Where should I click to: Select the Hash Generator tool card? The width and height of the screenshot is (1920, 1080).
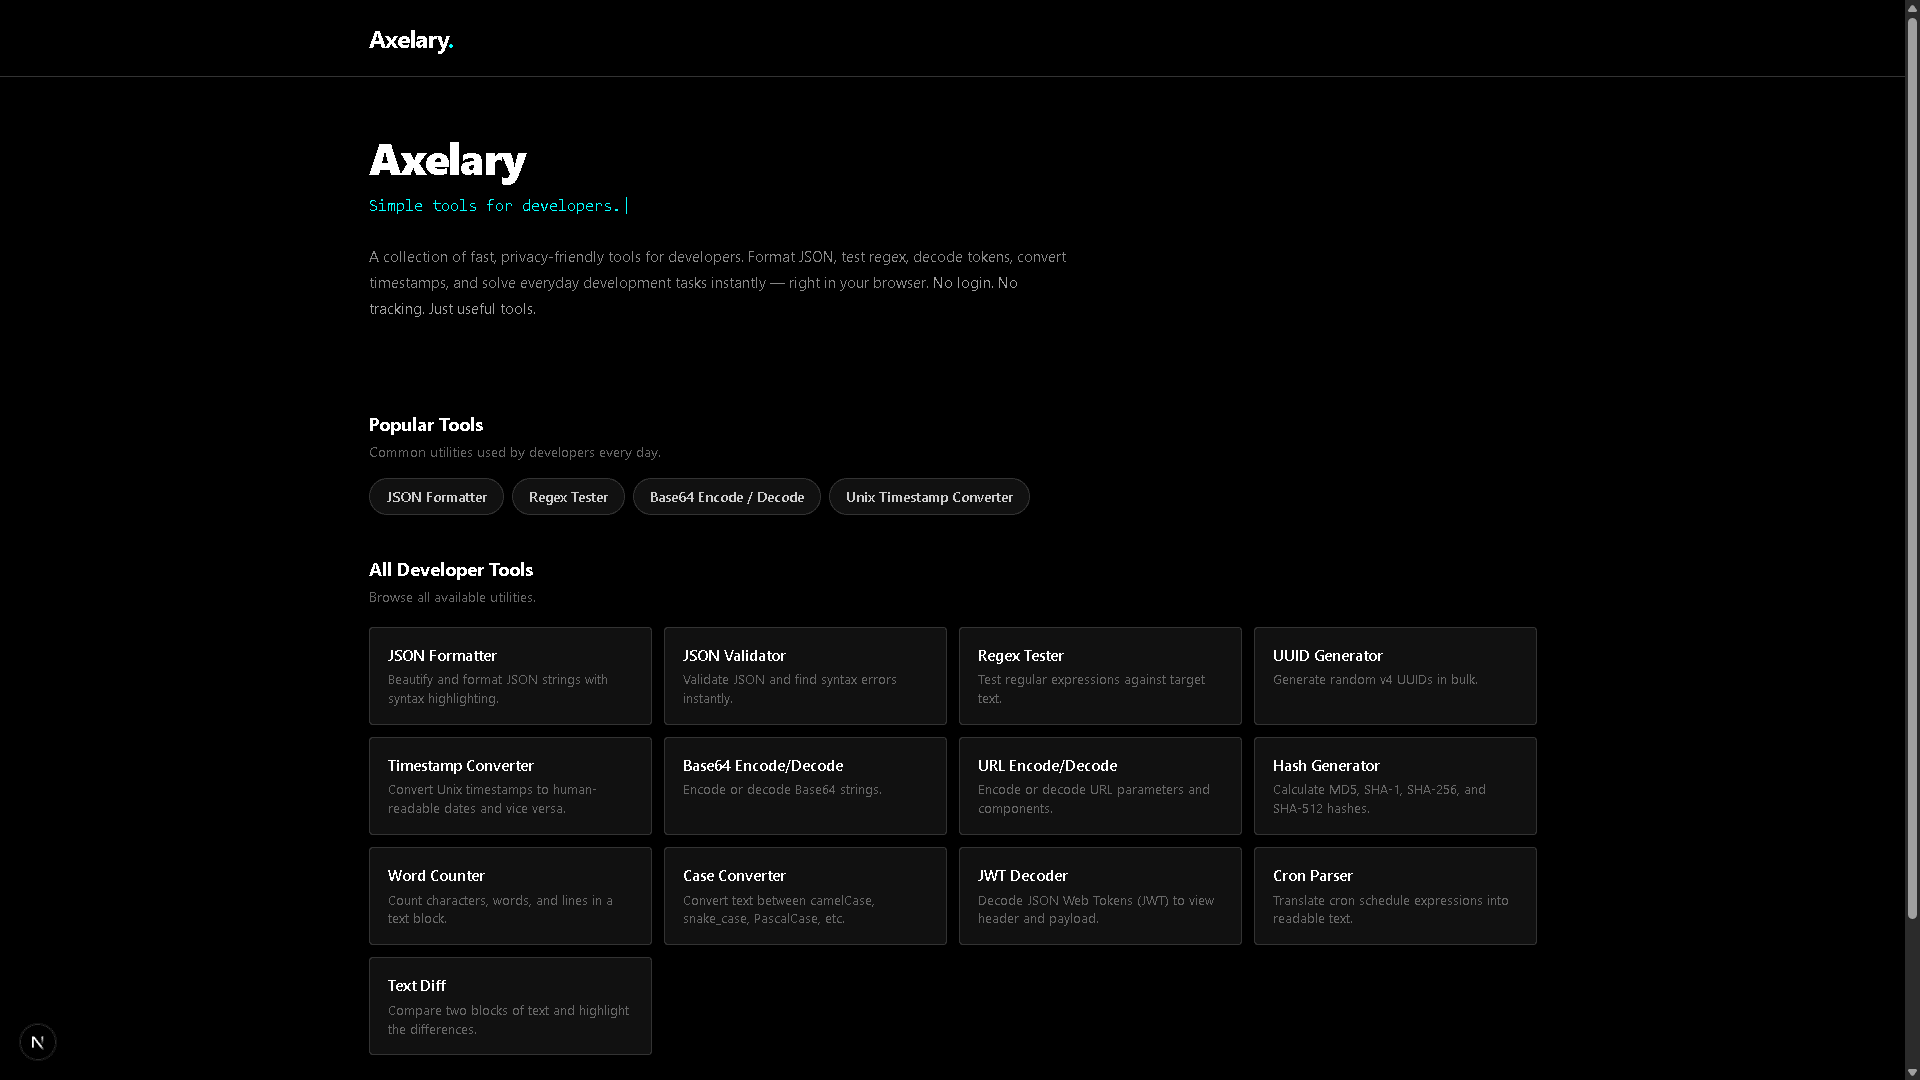pos(1394,785)
